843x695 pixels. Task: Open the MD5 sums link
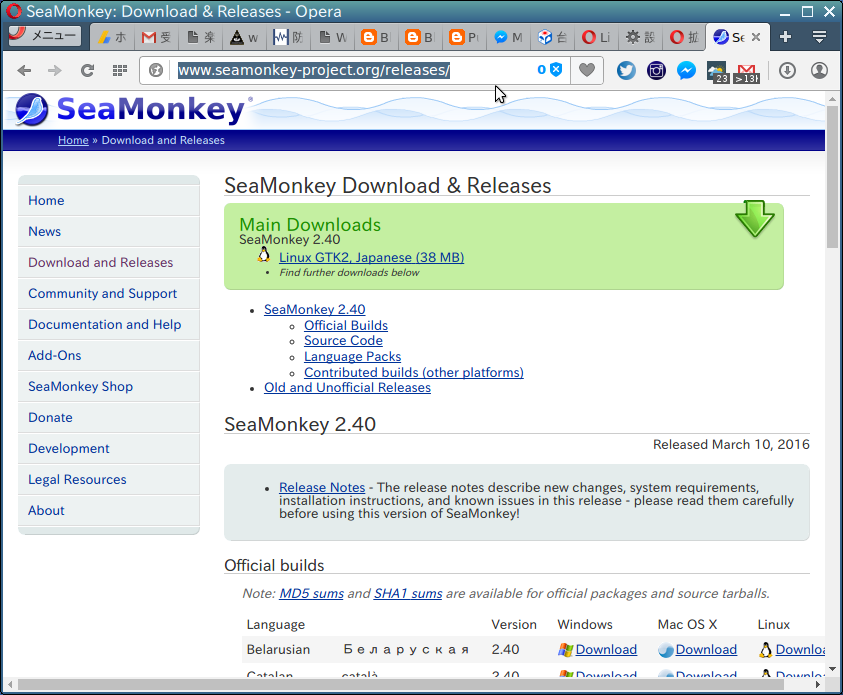coord(311,593)
